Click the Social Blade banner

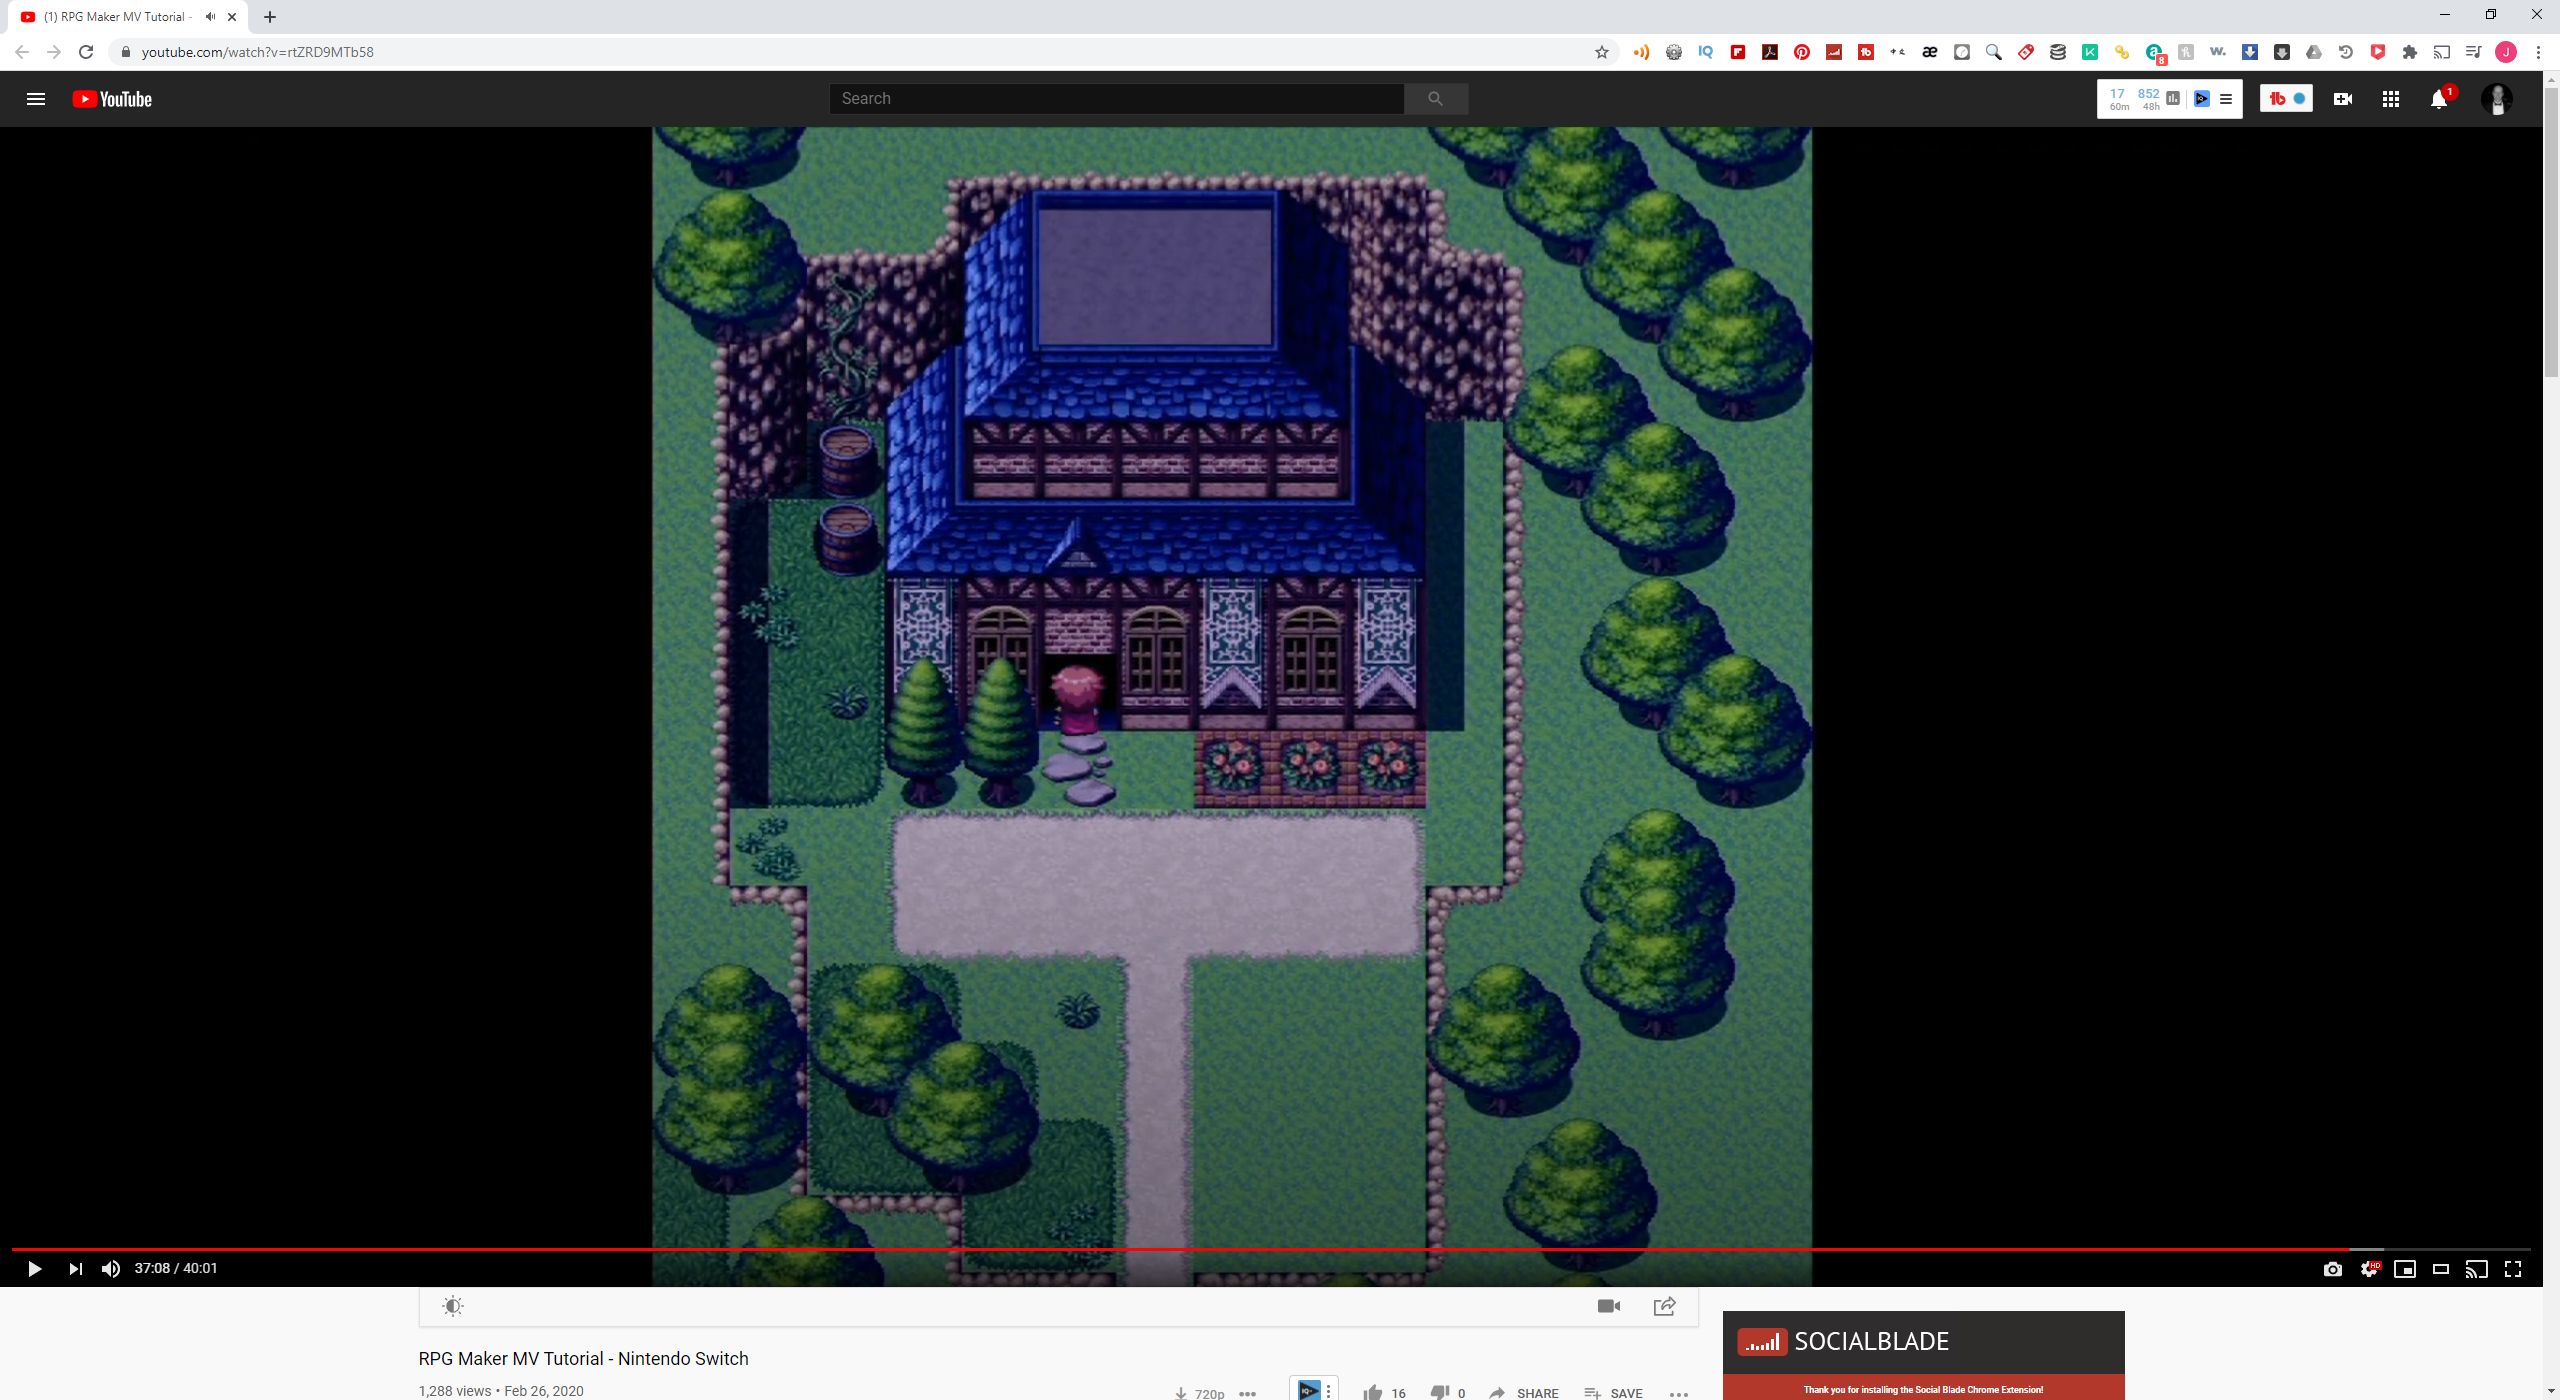click(1923, 1355)
